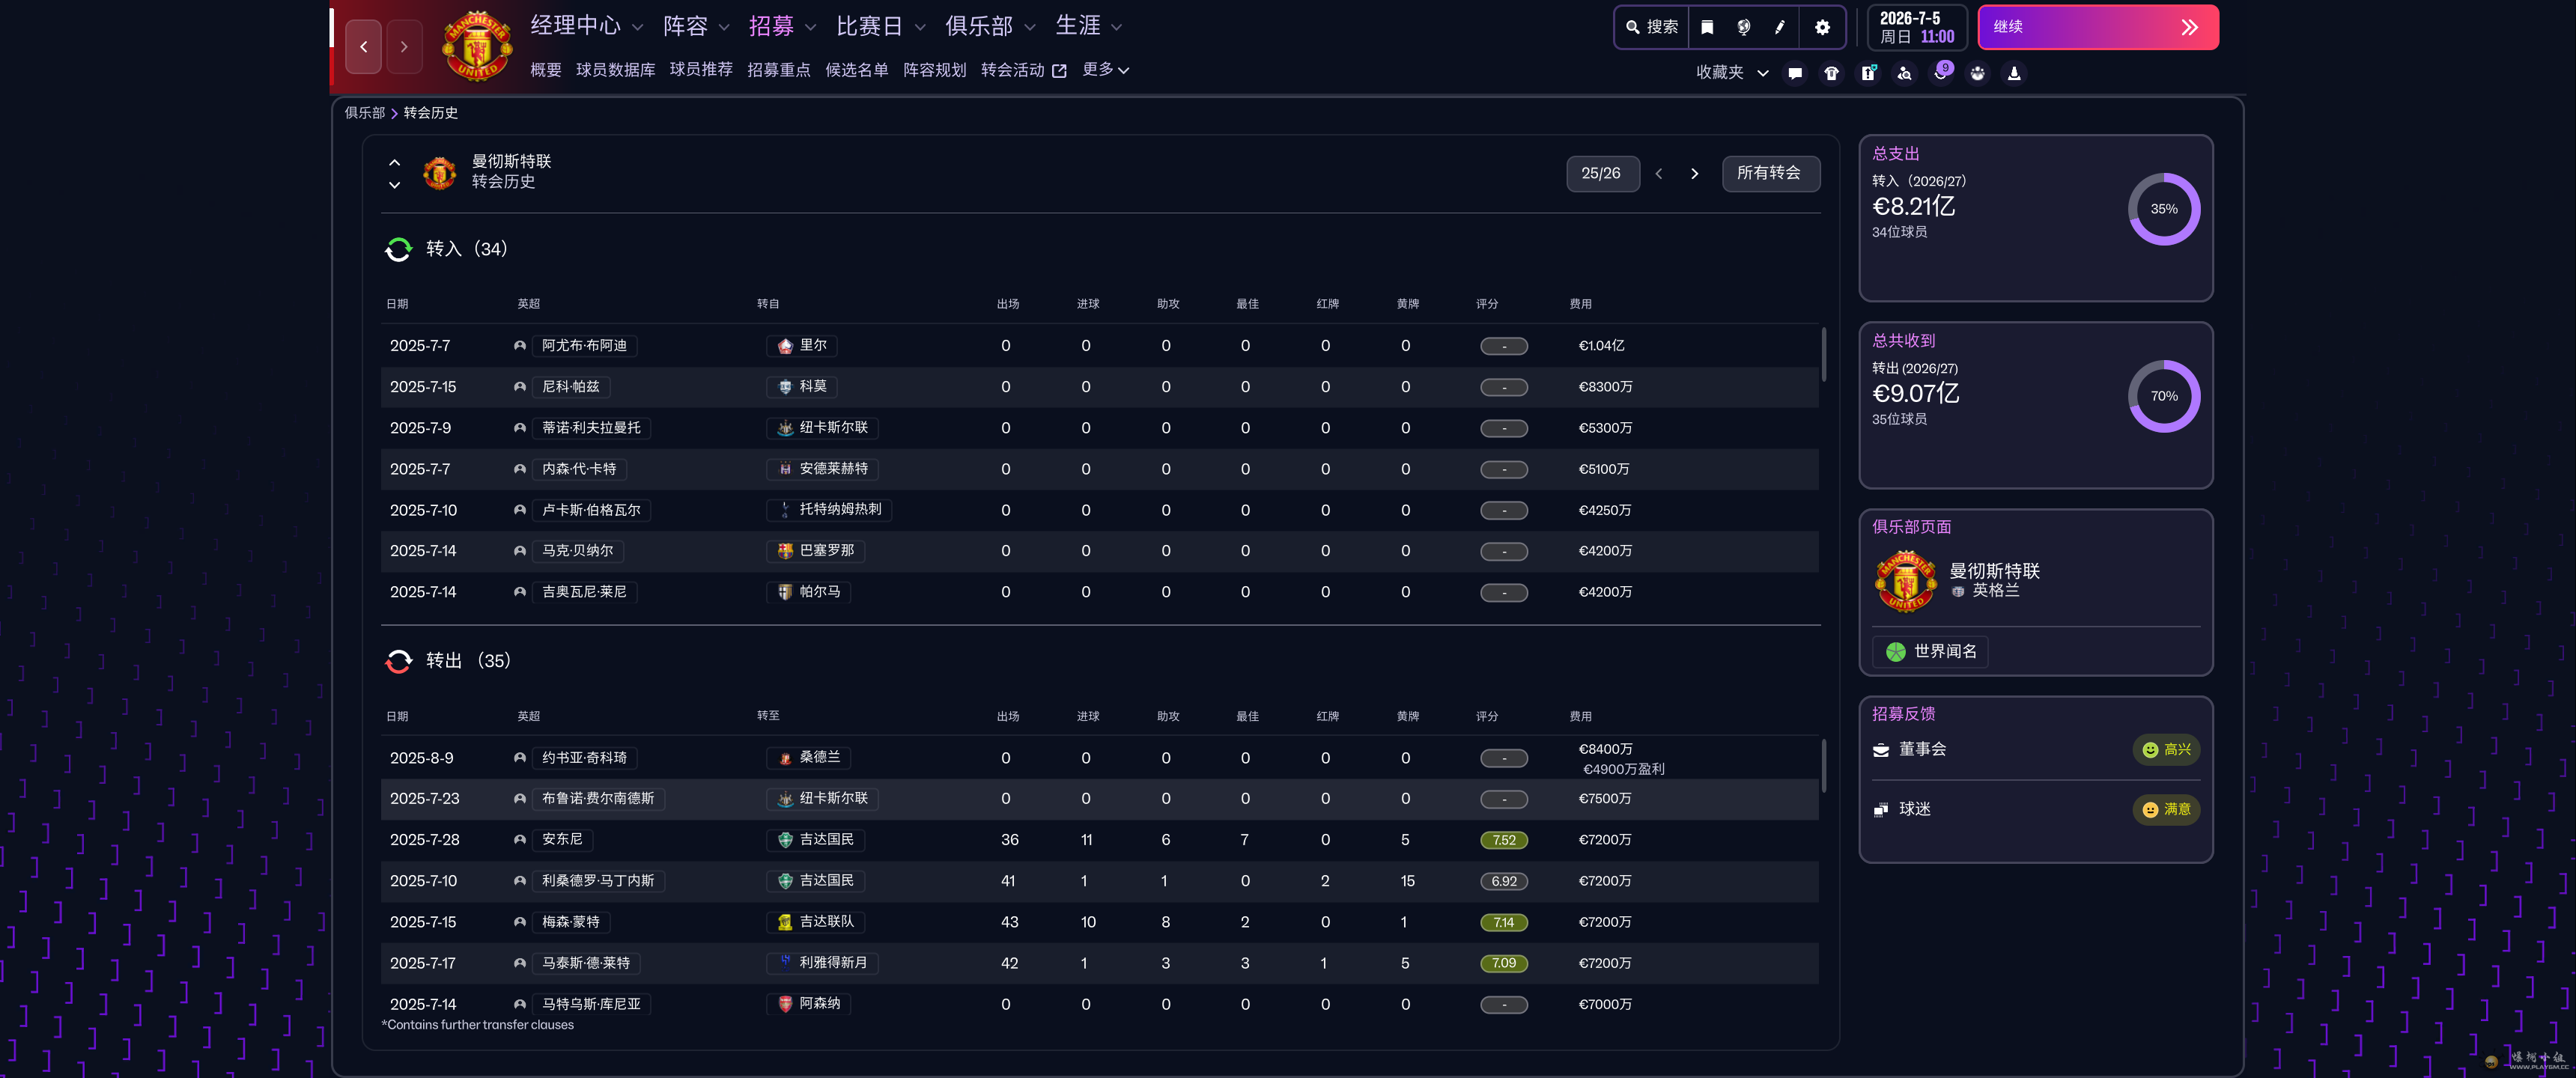Open the transfer shortcut with the 9 badge
Image resolution: width=2576 pixels, height=1078 pixels.
pyautogui.click(x=1941, y=73)
